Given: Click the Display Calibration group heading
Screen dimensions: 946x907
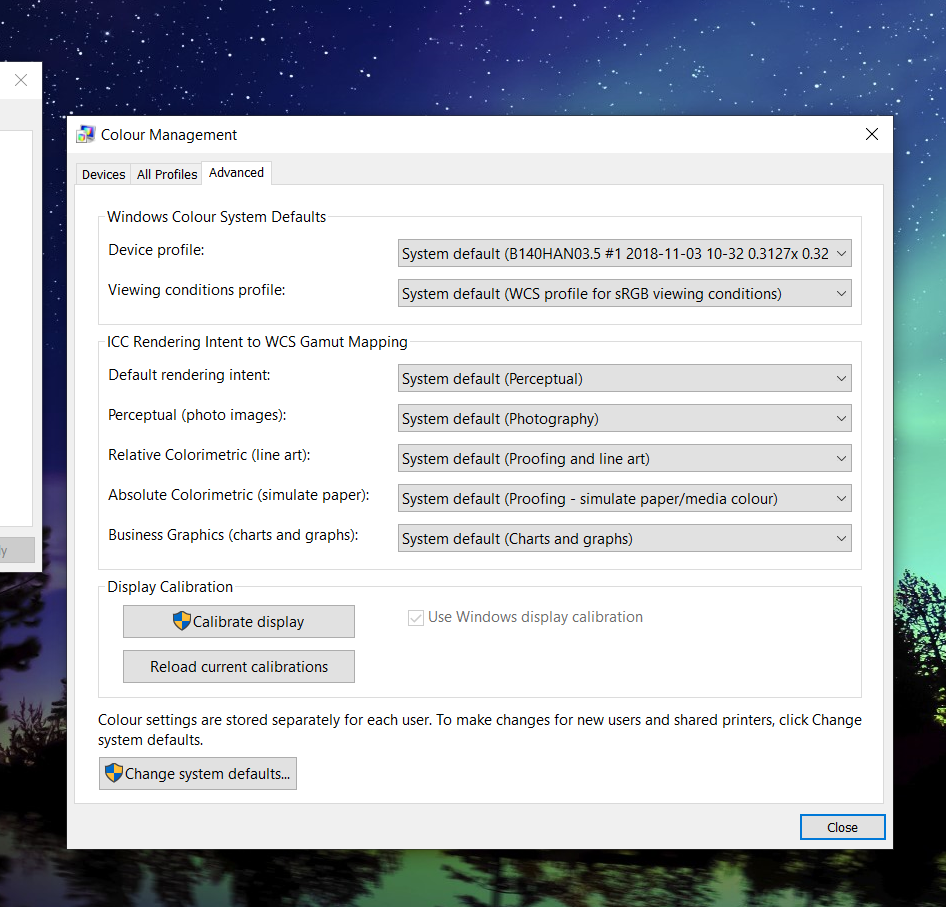Looking at the screenshot, I should pos(170,587).
